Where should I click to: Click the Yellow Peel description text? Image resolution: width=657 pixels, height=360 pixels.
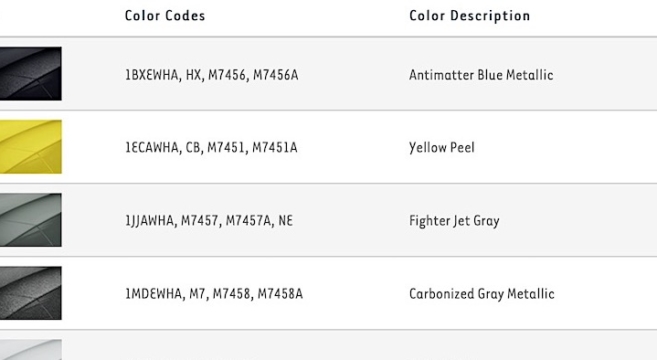(442, 148)
